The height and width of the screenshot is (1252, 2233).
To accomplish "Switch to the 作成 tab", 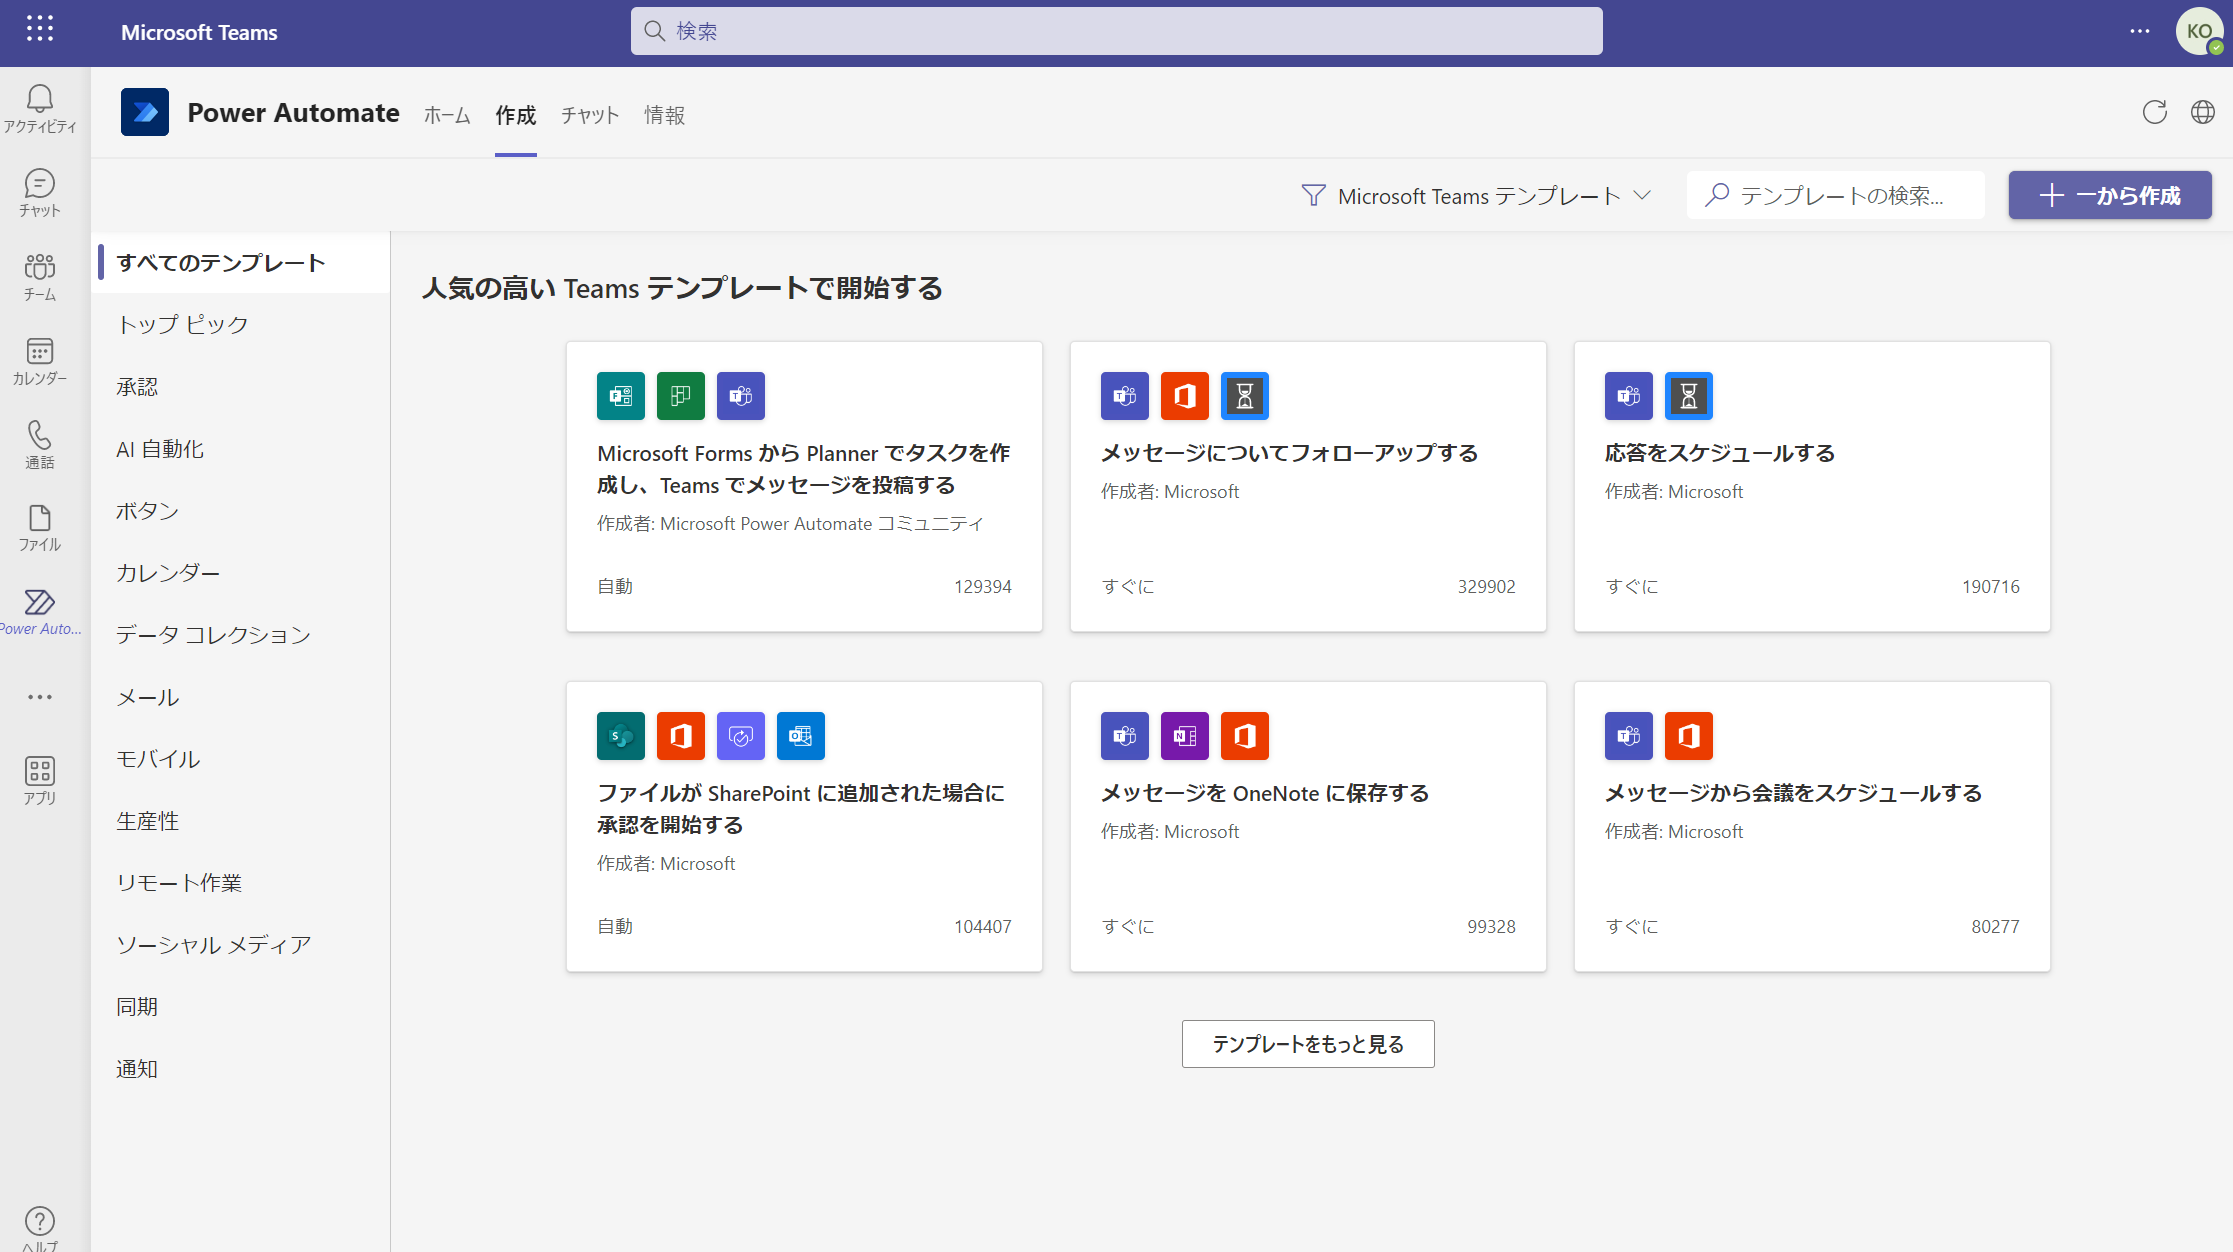I will click(x=516, y=115).
